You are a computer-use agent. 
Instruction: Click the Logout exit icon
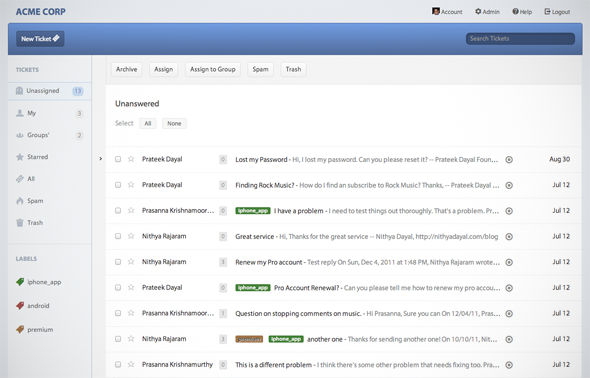[x=547, y=11]
